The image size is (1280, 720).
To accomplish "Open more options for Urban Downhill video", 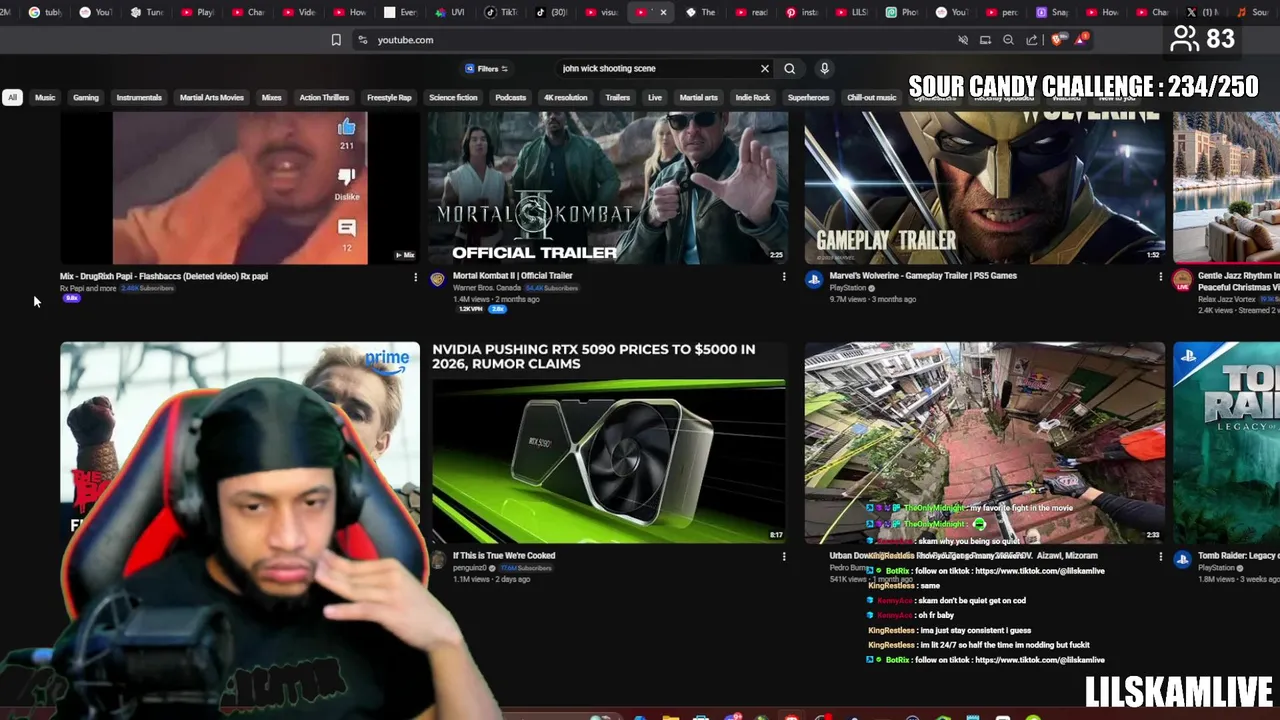I will (1160, 556).
